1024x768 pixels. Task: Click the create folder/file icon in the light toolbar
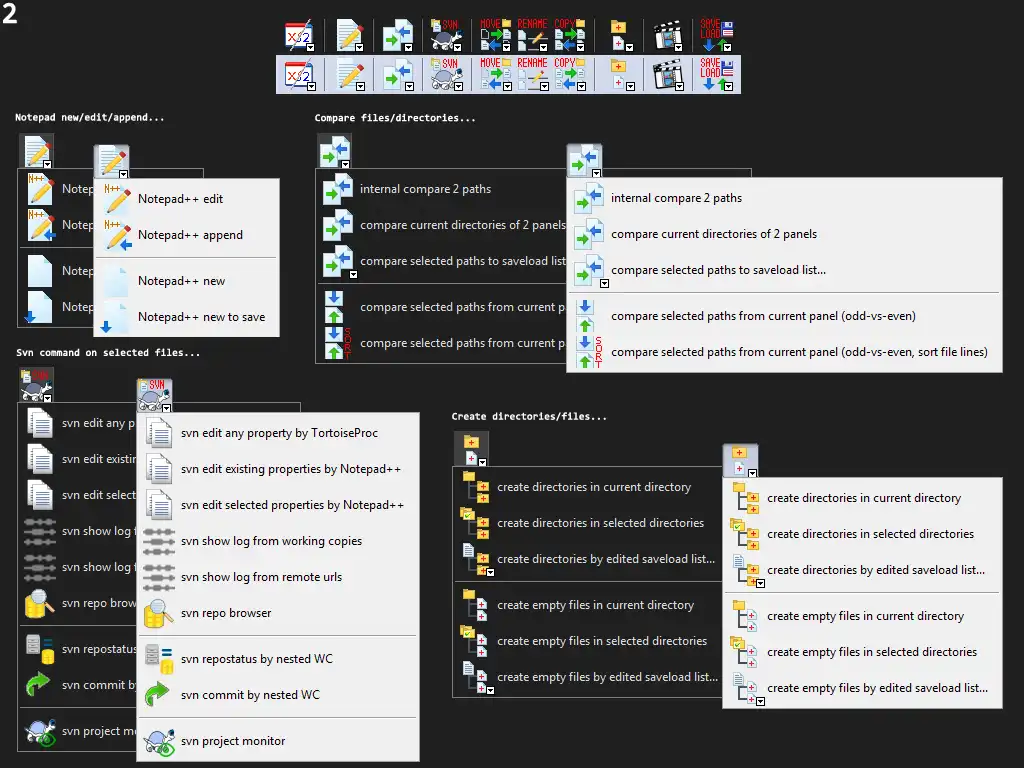pyautogui.click(x=620, y=75)
